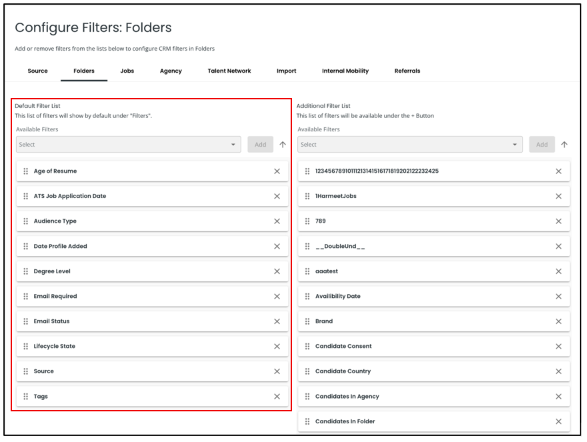Remove the __DoubleUnd__ filter
The width and height of the screenshot is (587, 442).
pos(559,247)
